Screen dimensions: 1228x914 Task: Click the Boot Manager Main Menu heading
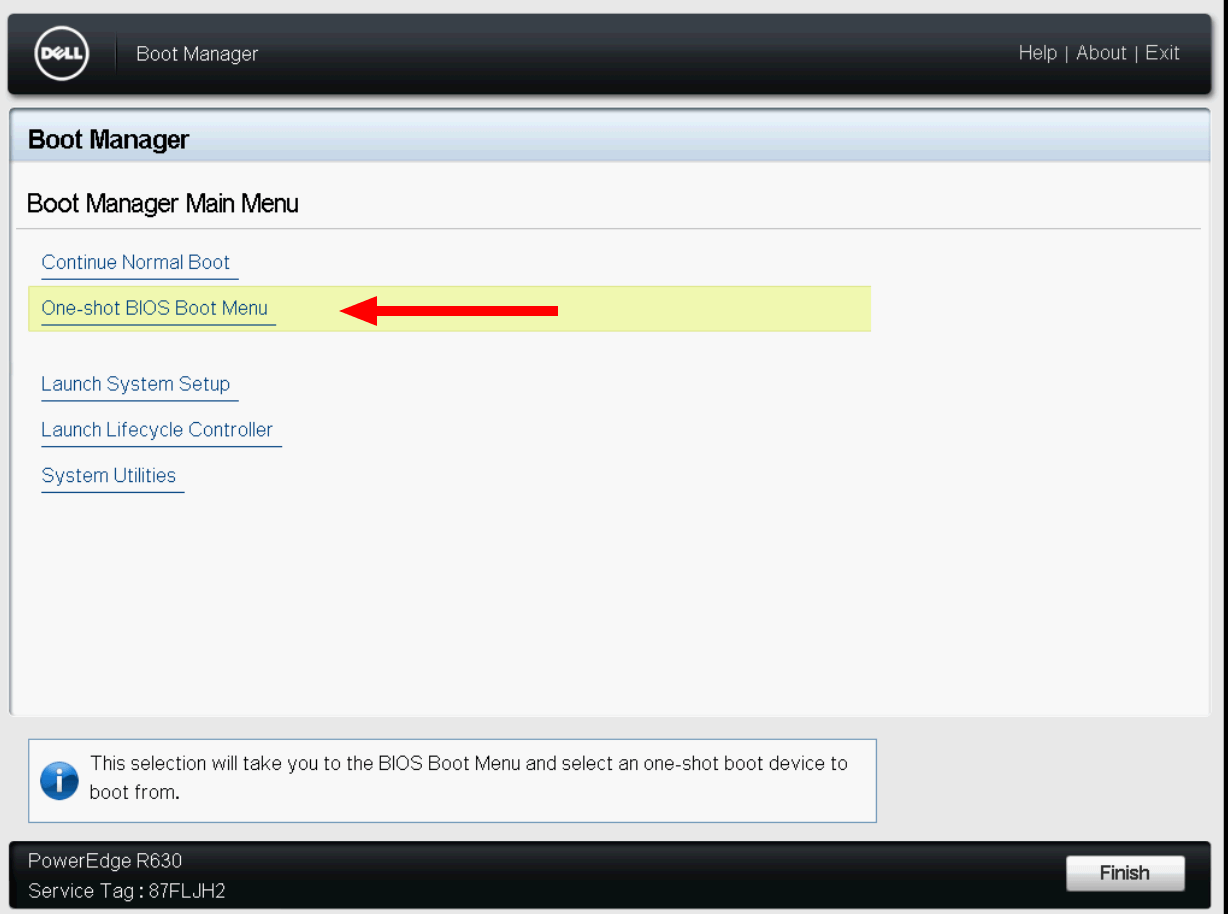(163, 204)
